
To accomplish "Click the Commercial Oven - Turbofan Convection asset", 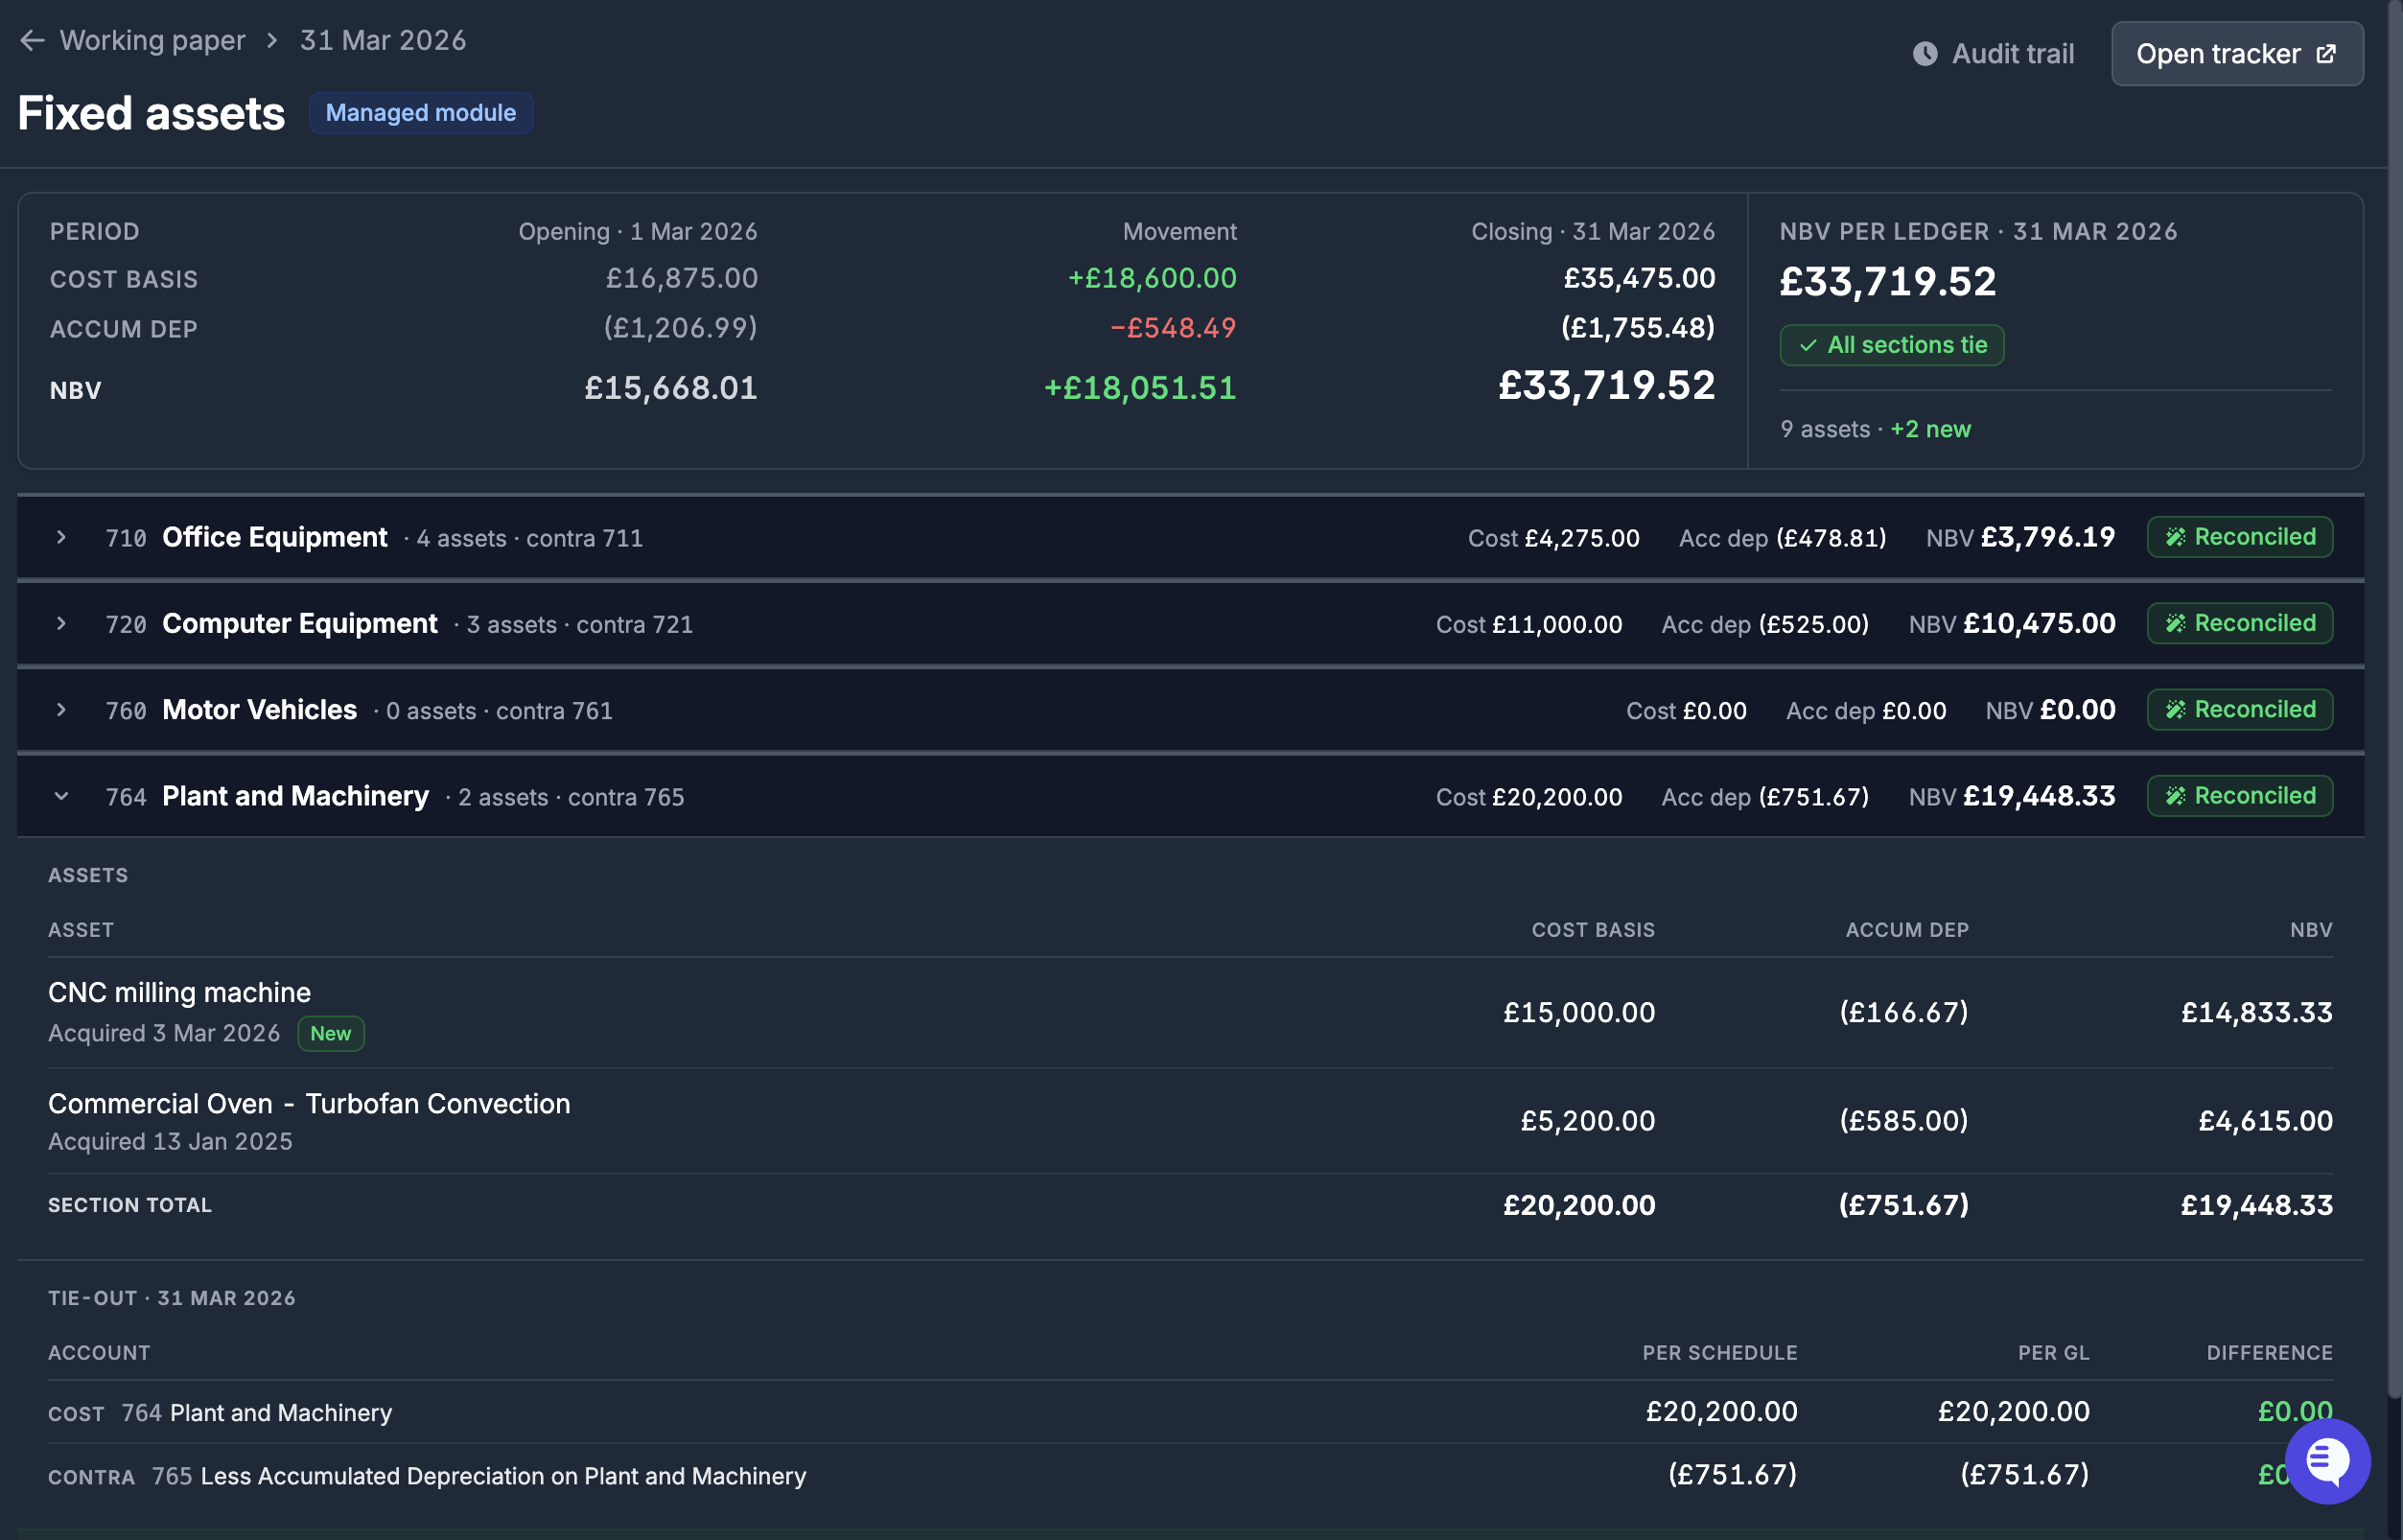I will point(309,1103).
